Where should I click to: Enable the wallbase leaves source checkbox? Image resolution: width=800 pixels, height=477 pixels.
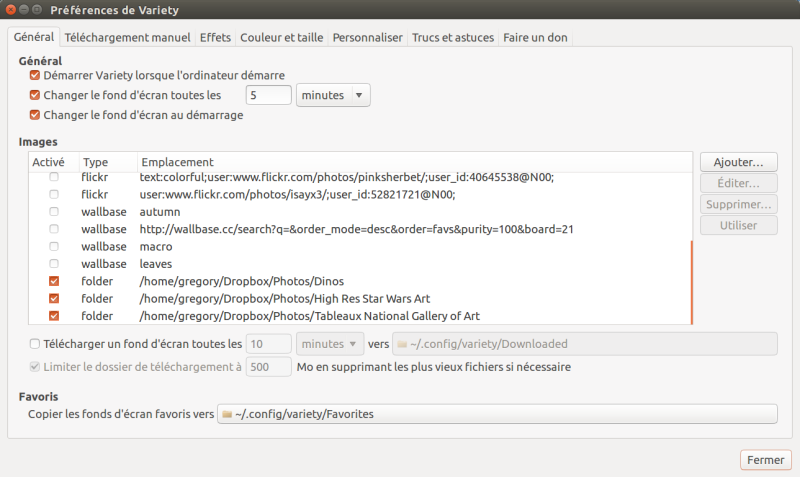54,264
